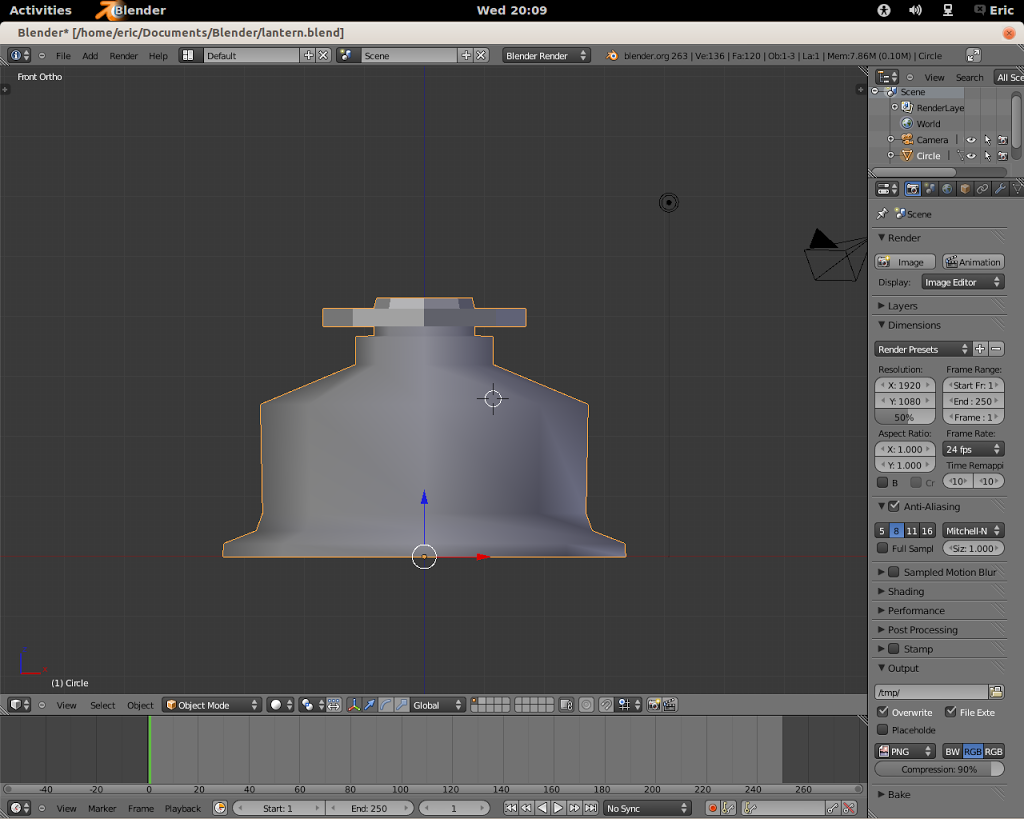Open Modifier properties with the wrench icon
This screenshot has width=1024, height=819.
coord(1001,188)
